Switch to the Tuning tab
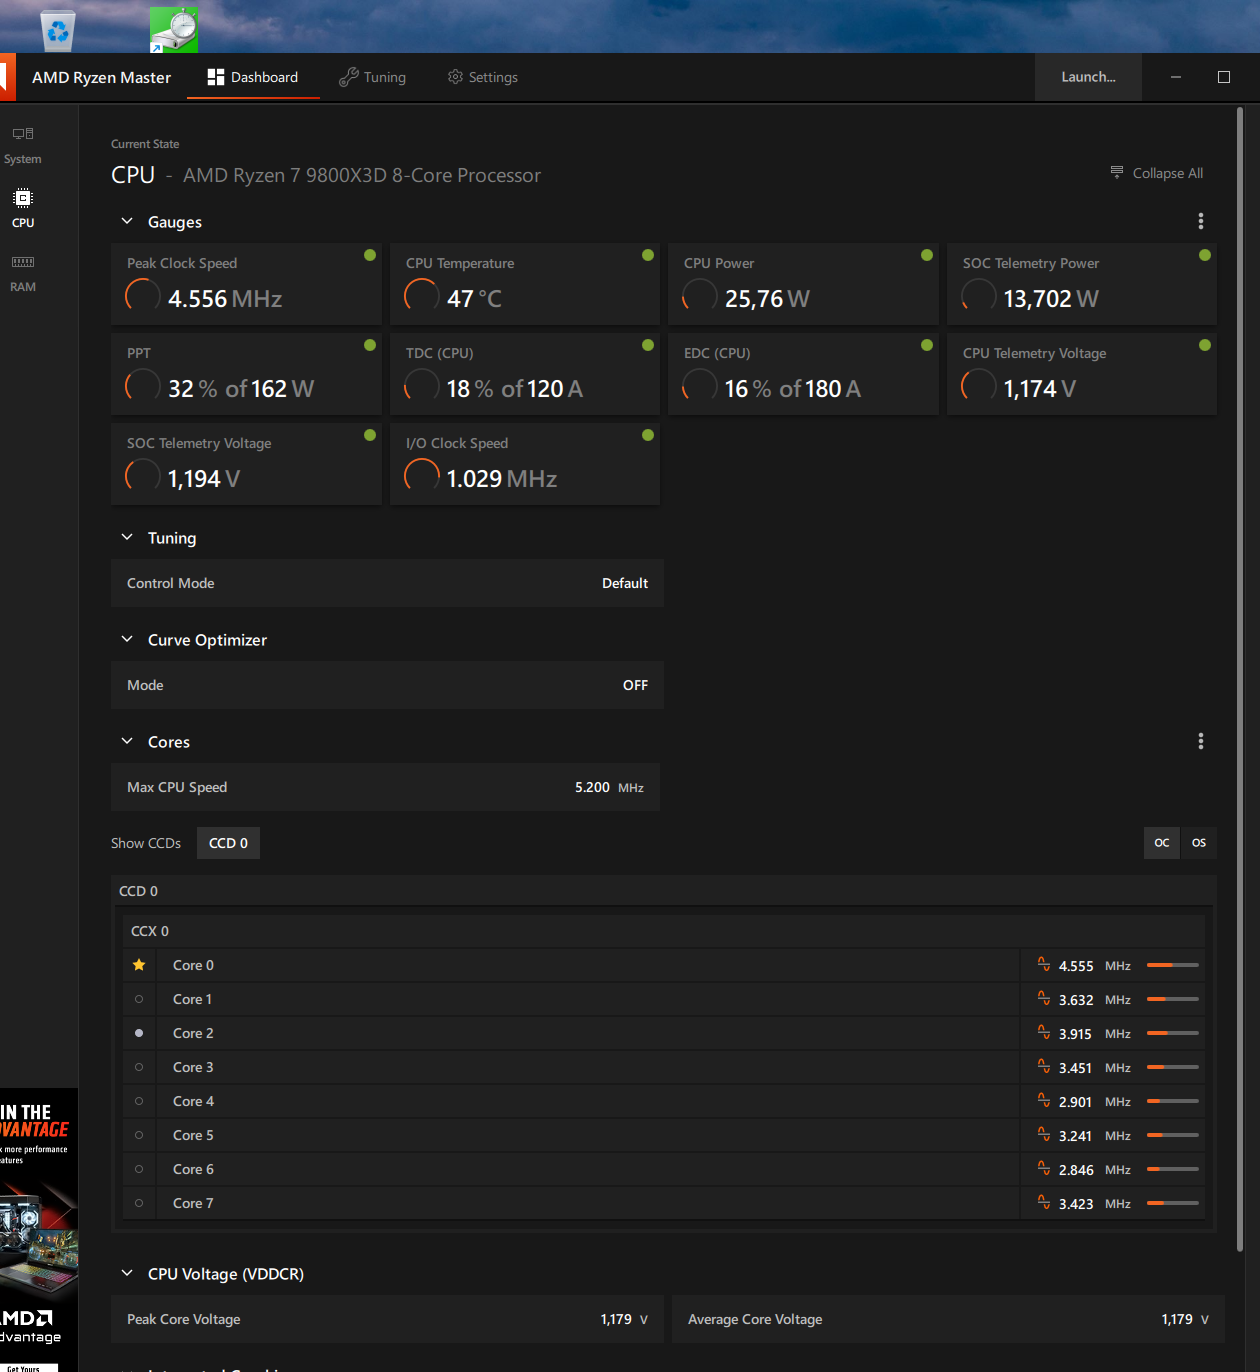Viewport: 1260px width, 1372px height. click(373, 77)
